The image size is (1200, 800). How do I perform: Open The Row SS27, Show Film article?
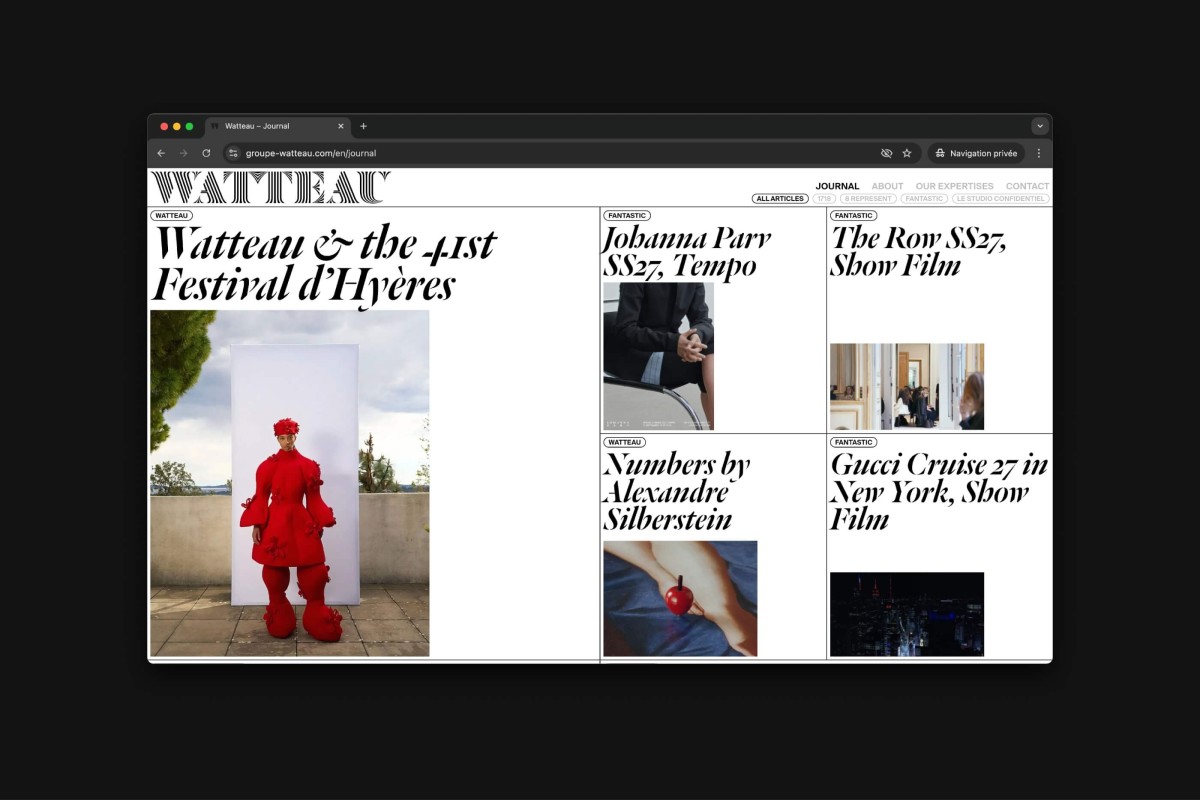tap(918, 252)
